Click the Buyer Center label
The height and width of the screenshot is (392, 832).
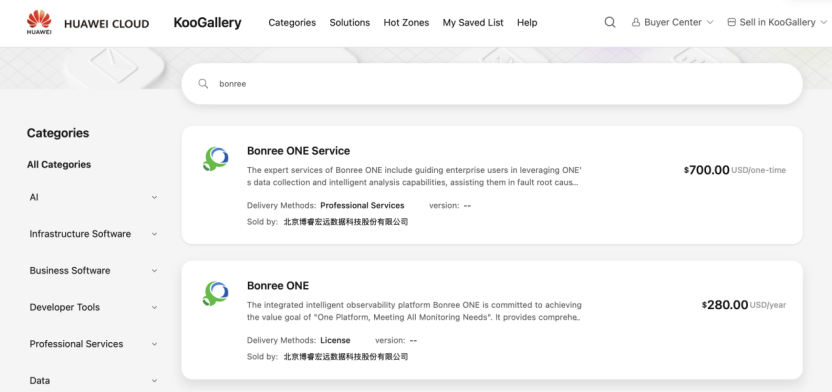673,23
